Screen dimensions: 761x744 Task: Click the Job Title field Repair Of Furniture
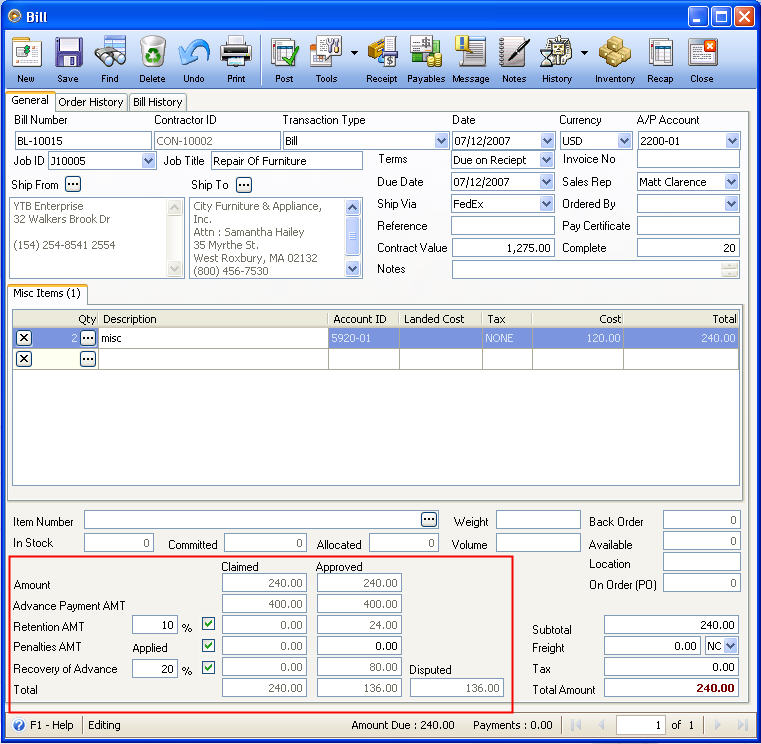point(287,161)
